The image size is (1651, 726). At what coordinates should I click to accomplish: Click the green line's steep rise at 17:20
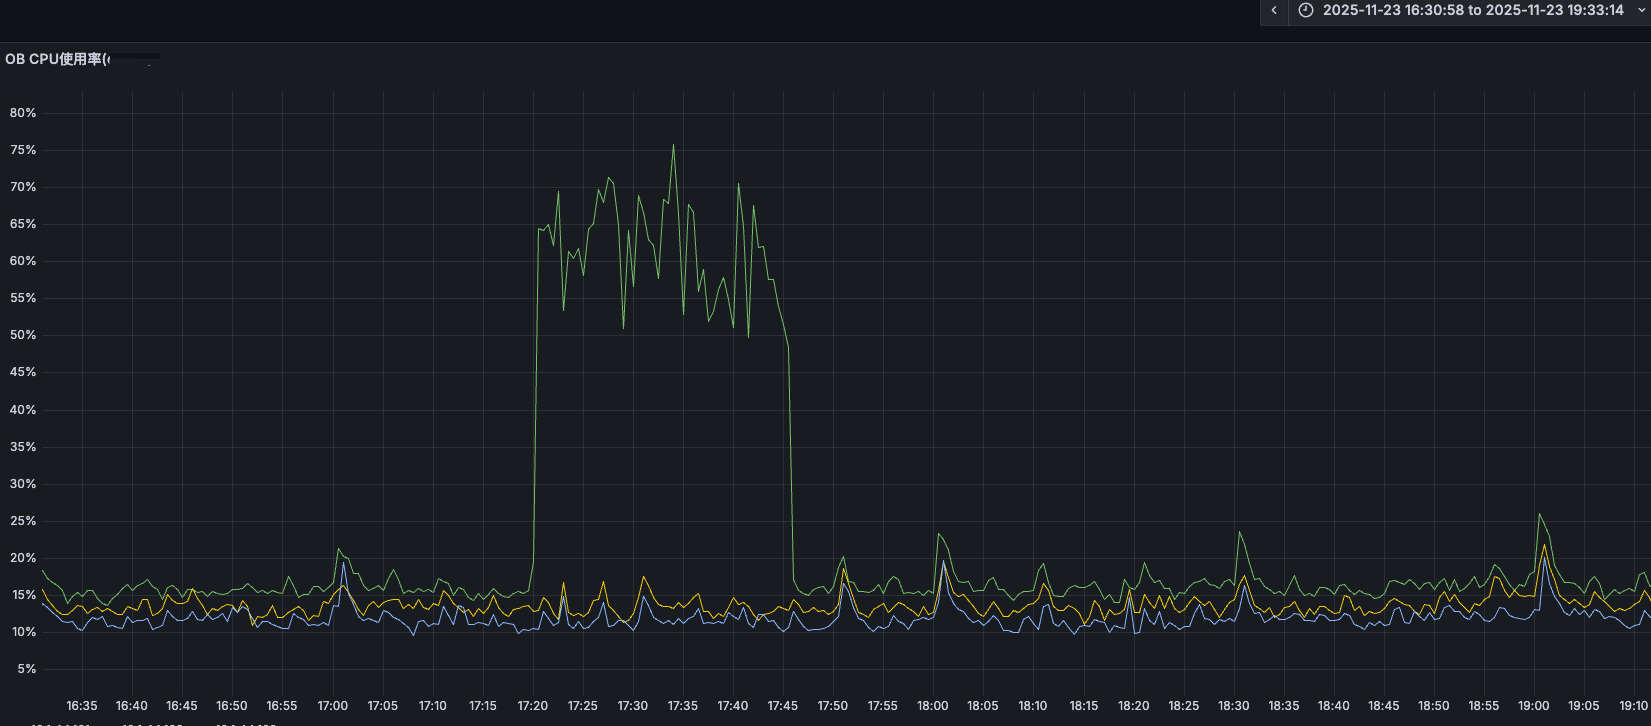(x=536, y=400)
